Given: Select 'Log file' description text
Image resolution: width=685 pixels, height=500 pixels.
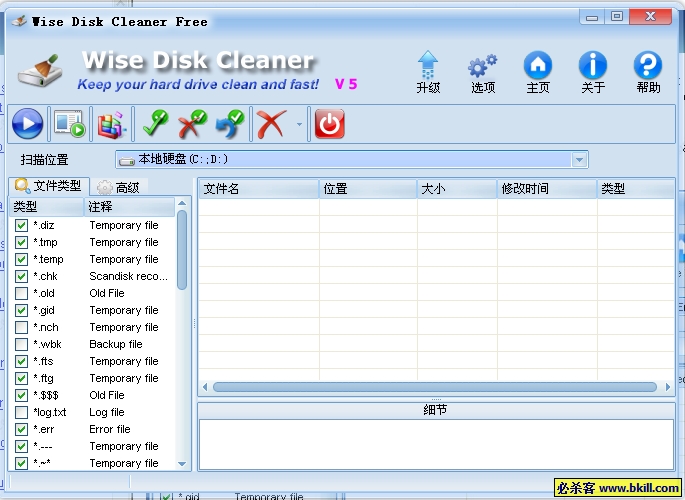Looking at the screenshot, I should point(107,412).
